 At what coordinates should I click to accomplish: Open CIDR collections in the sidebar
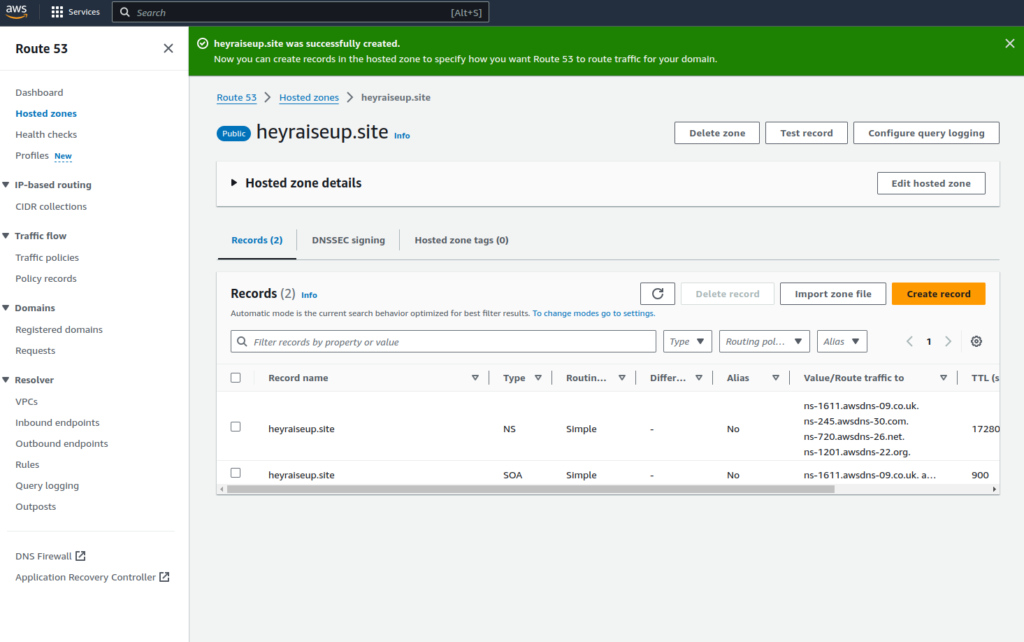[51, 206]
